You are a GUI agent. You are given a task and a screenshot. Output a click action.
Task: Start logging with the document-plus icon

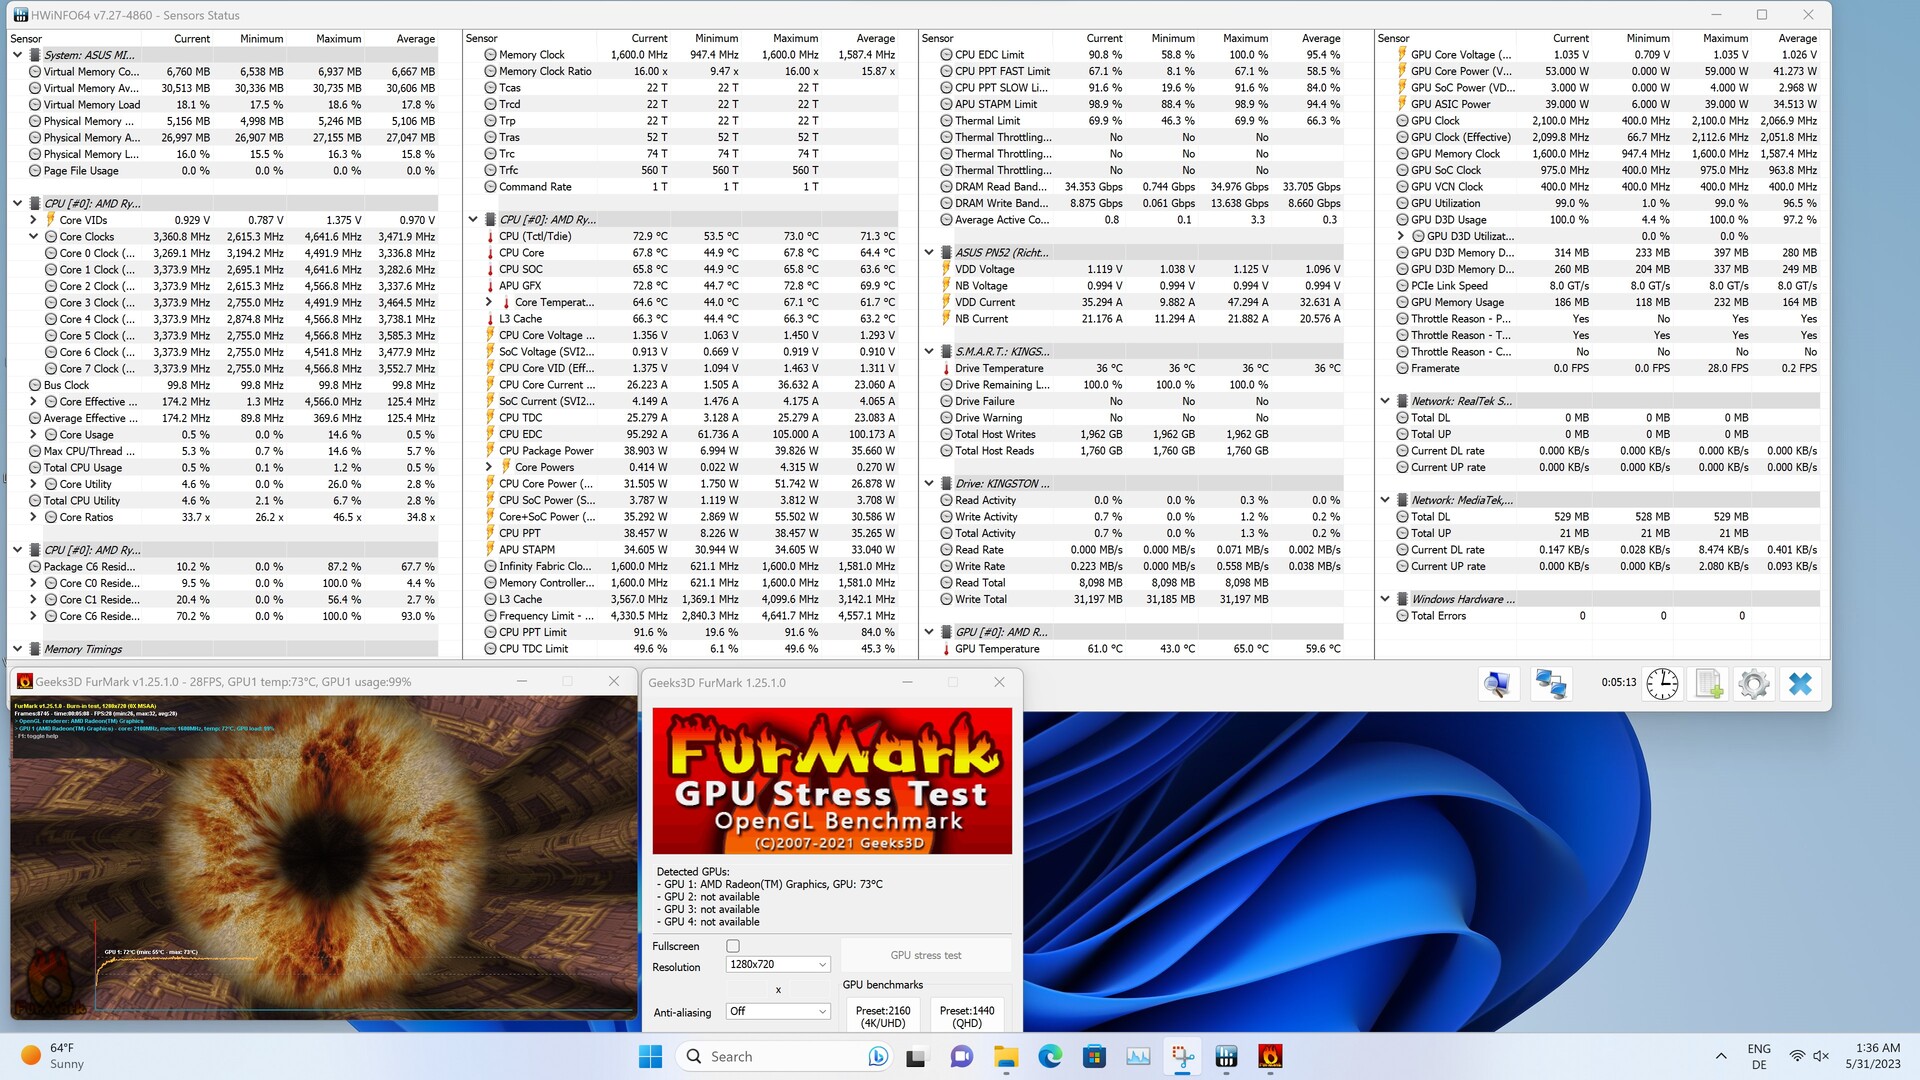point(1709,684)
